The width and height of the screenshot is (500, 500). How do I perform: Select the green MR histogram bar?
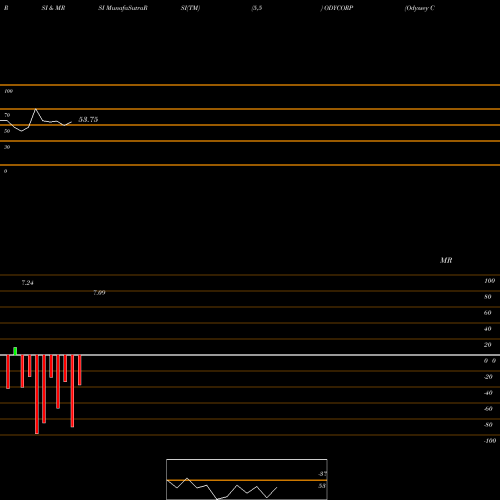coord(15,351)
